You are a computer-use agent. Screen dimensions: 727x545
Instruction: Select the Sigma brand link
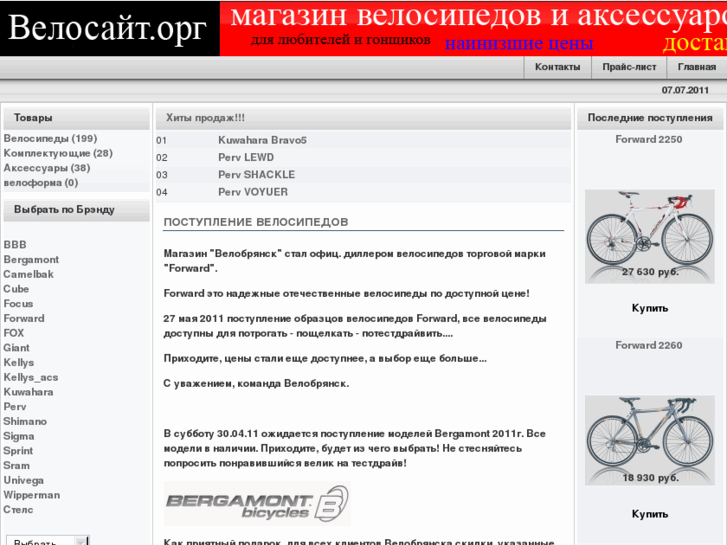(19, 436)
